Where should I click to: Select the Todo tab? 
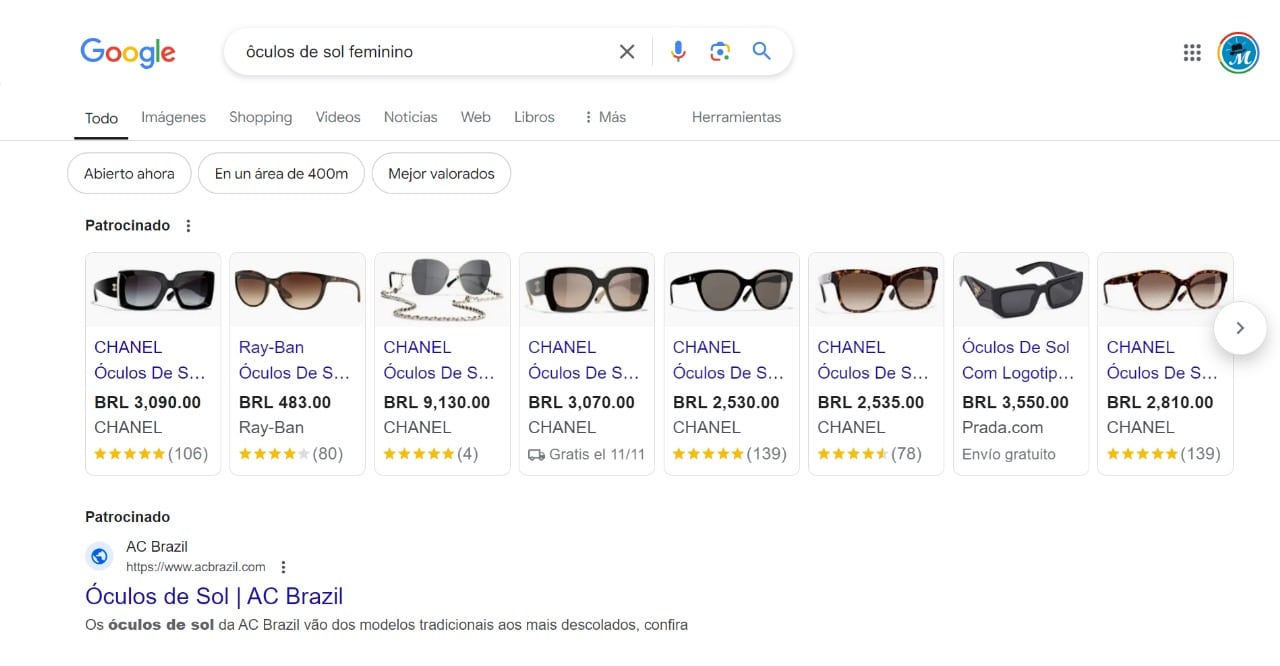pos(101,118)
